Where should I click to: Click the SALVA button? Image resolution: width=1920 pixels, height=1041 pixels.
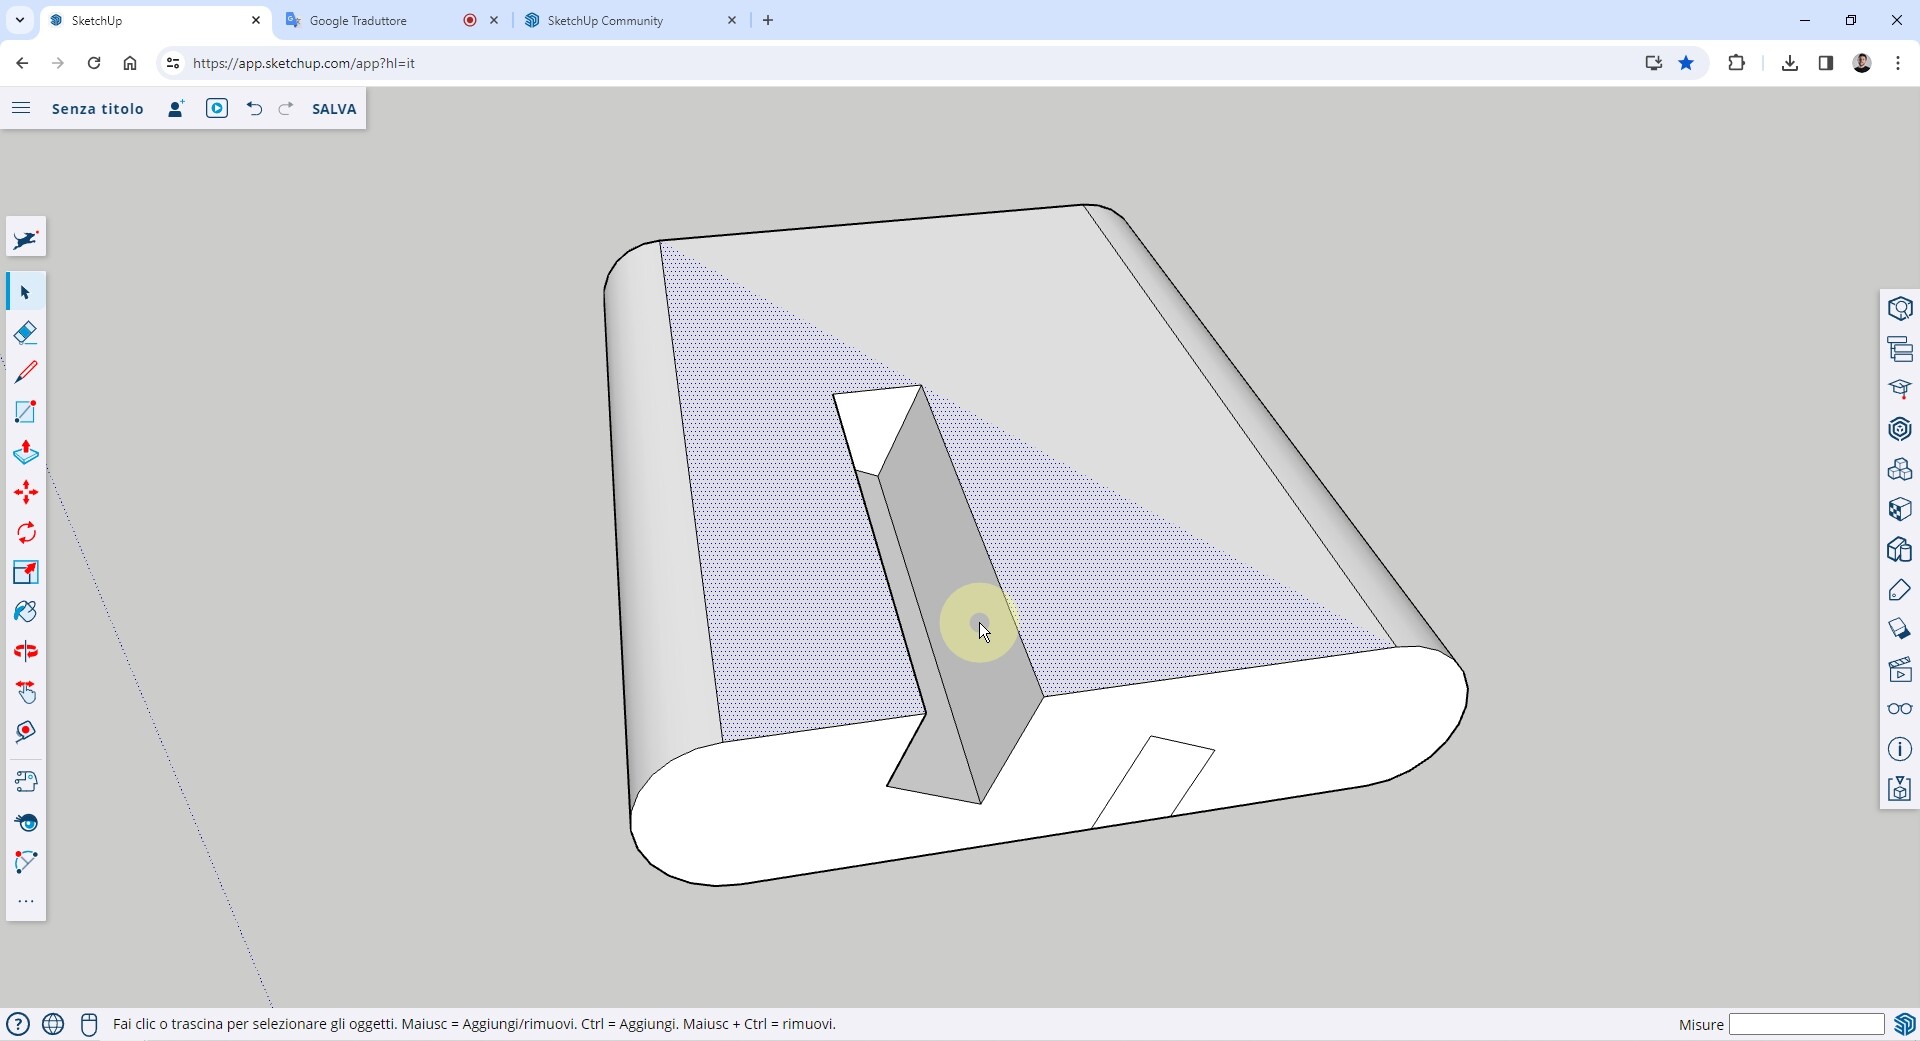pos(334,109)
